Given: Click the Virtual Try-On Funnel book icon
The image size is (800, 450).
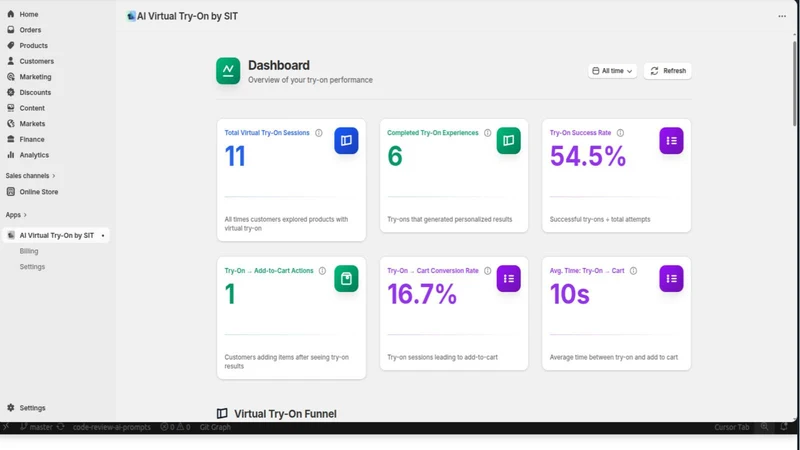Looking at the screenshot, I should [x=222, y=414].
